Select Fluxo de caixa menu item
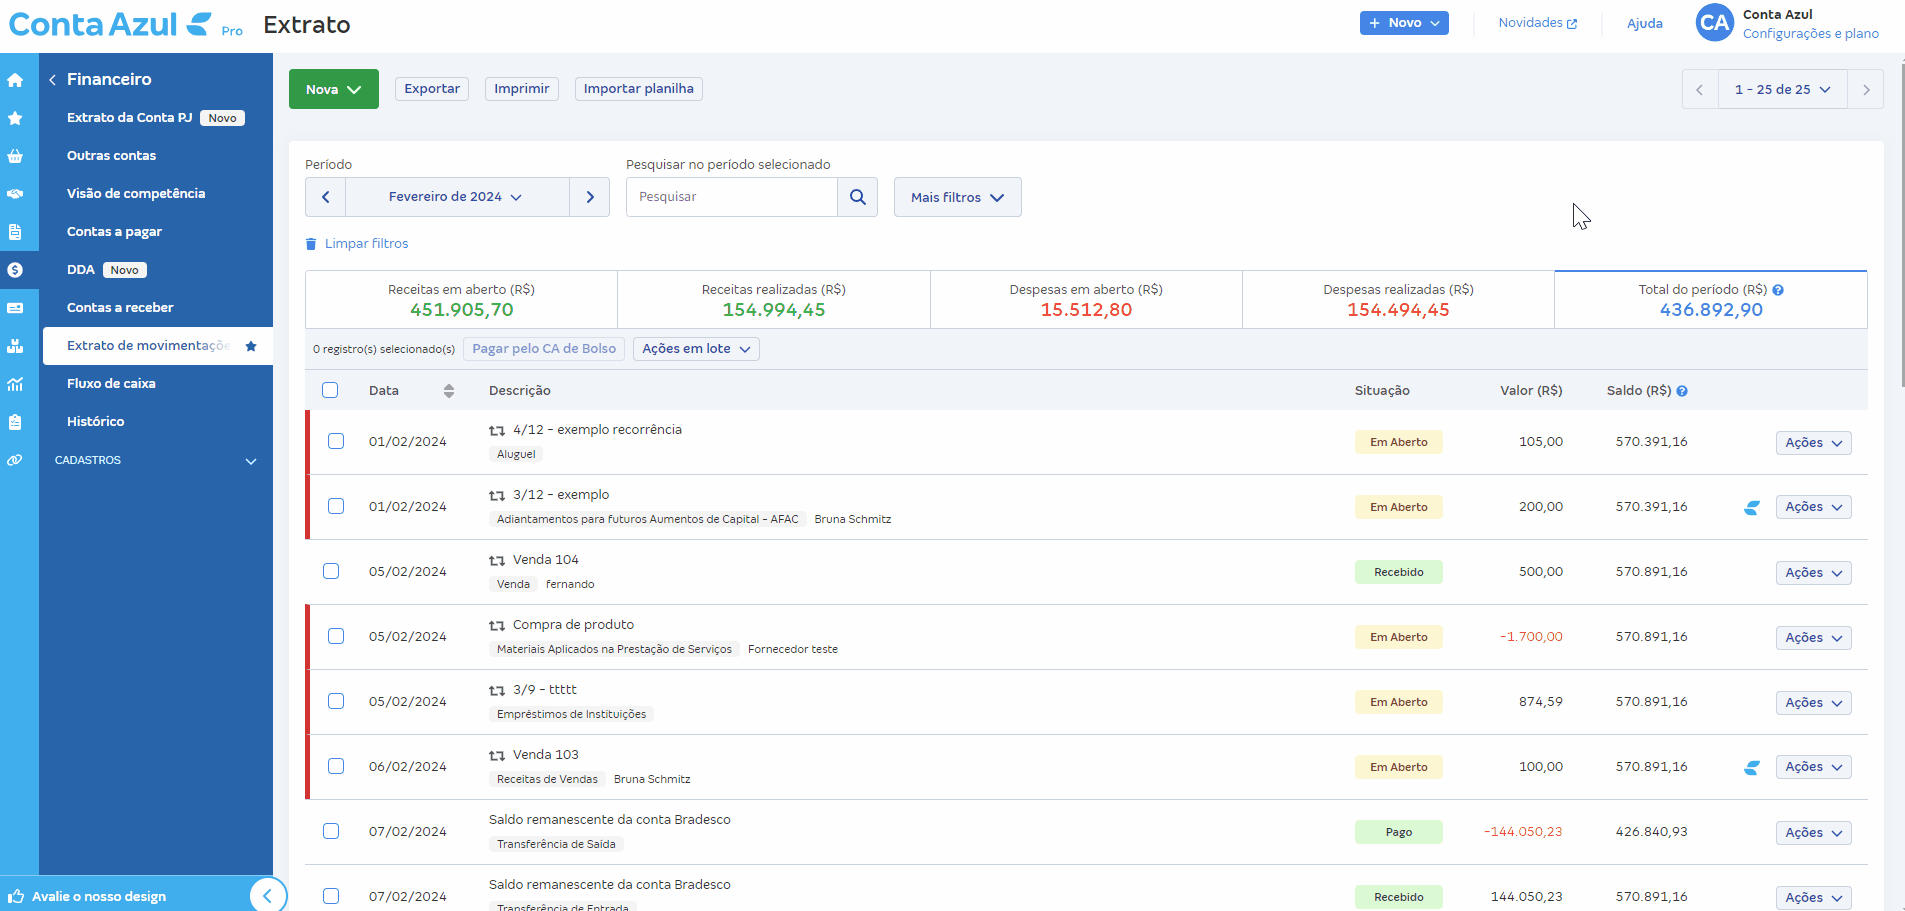The height and width of the screenshot is (911, 1905). (111, 384)
